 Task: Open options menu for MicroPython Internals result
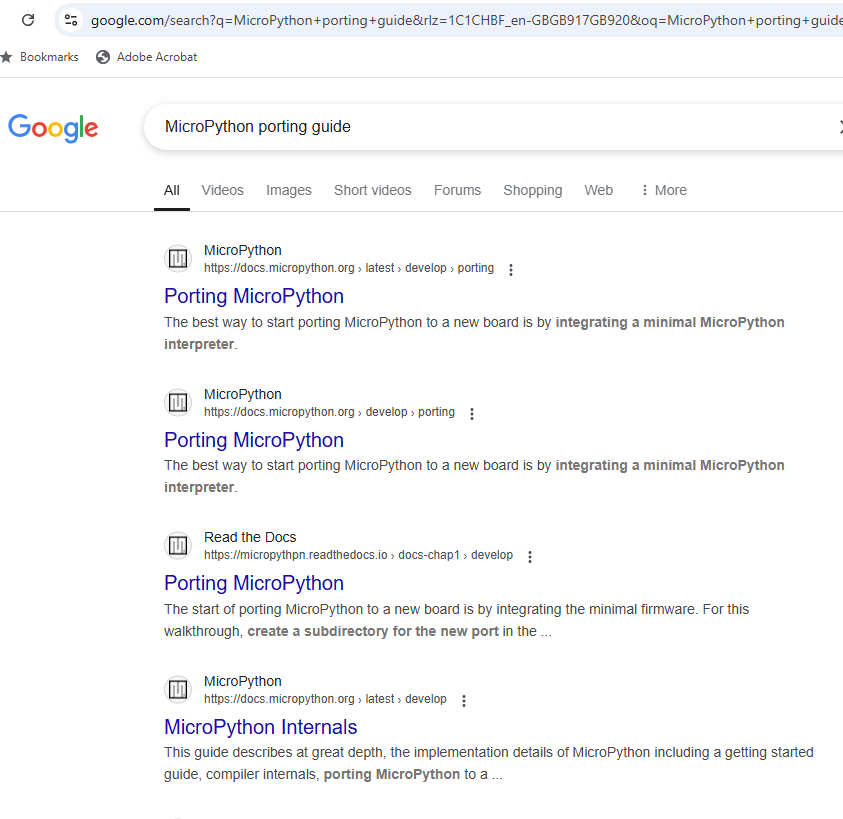click(x=463, y=700)
